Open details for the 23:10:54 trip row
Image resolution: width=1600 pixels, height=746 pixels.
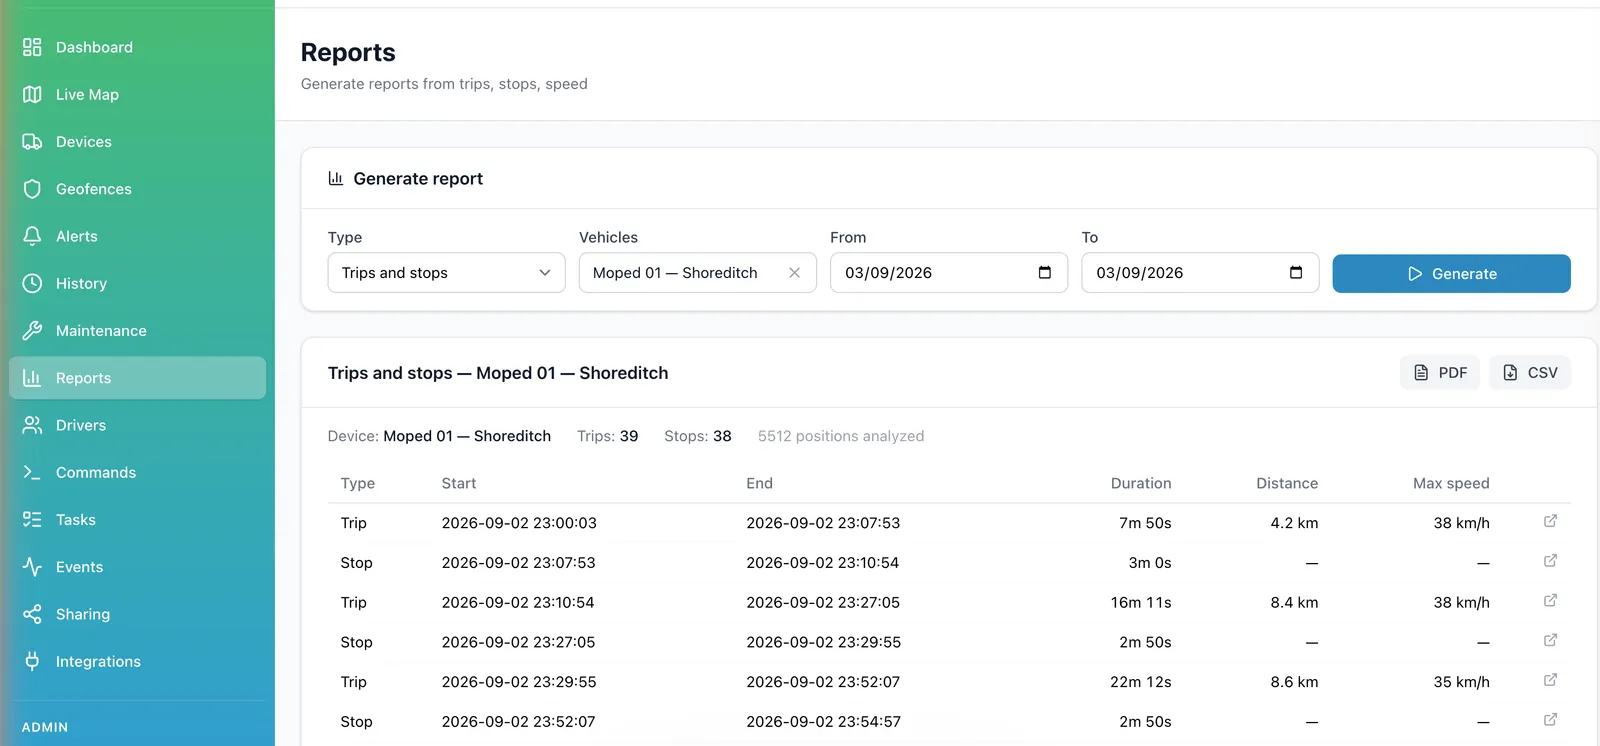click(x=1550, y=601)
